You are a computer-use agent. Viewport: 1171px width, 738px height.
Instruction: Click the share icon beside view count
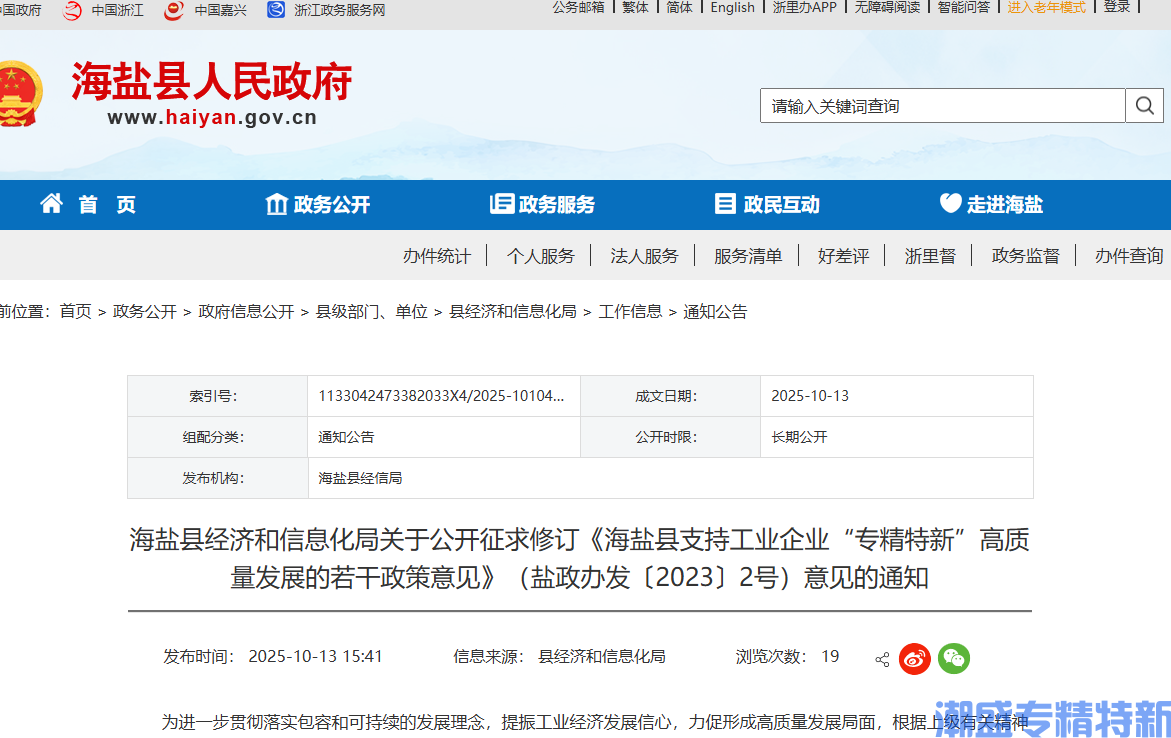(882, 659)
